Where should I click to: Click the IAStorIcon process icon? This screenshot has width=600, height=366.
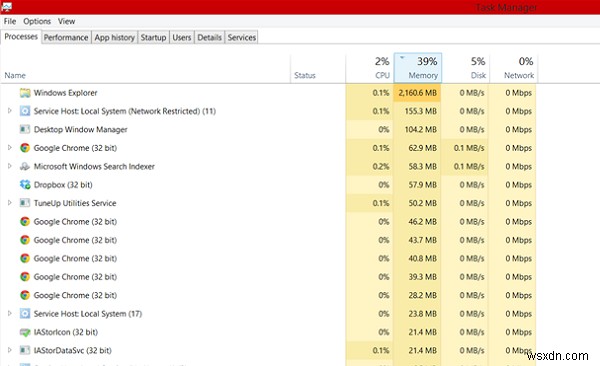point(25,332)
